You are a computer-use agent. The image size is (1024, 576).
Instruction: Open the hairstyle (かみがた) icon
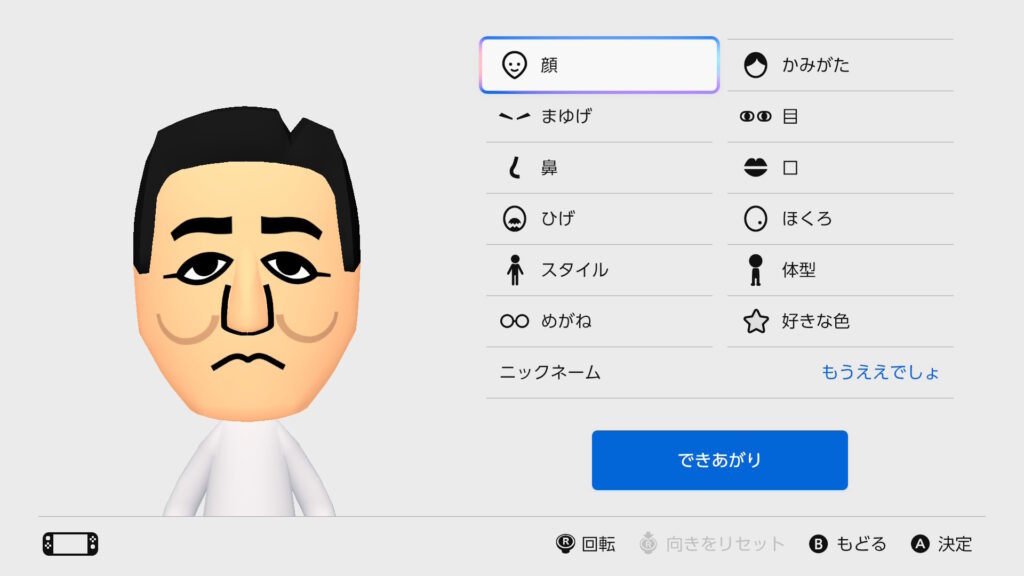[x=755, y=66]
